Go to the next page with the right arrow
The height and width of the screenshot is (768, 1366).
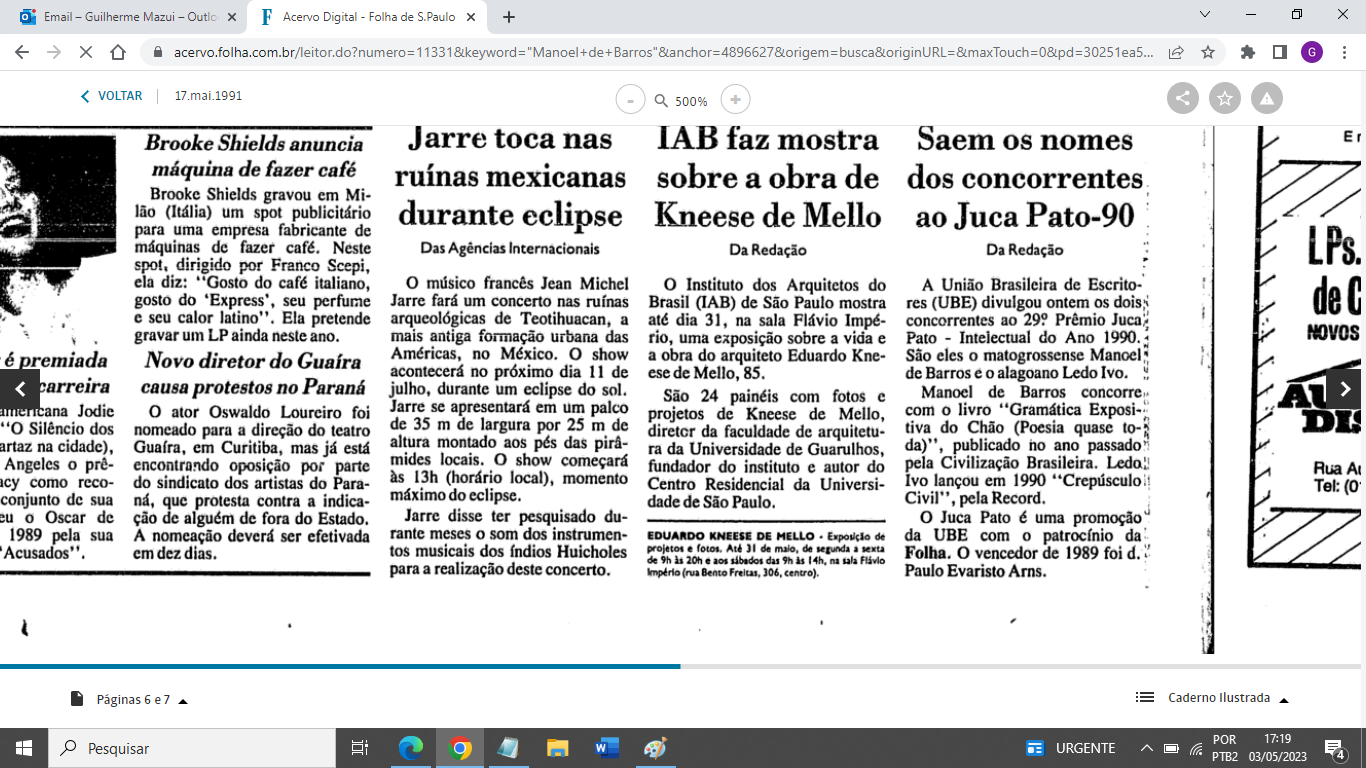[1345, 389]
